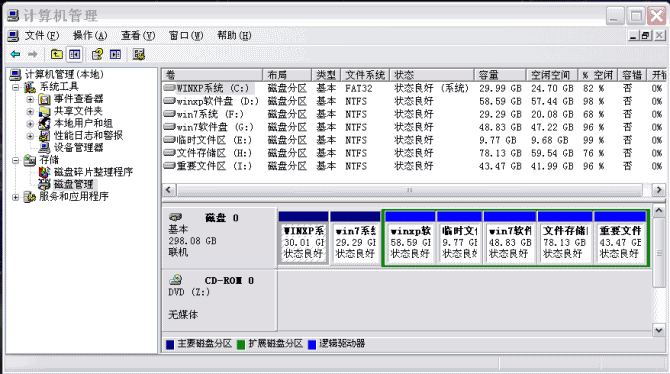Click the console icon left of 文件 menu
The image size is (670, 374).
click(13, 35)
